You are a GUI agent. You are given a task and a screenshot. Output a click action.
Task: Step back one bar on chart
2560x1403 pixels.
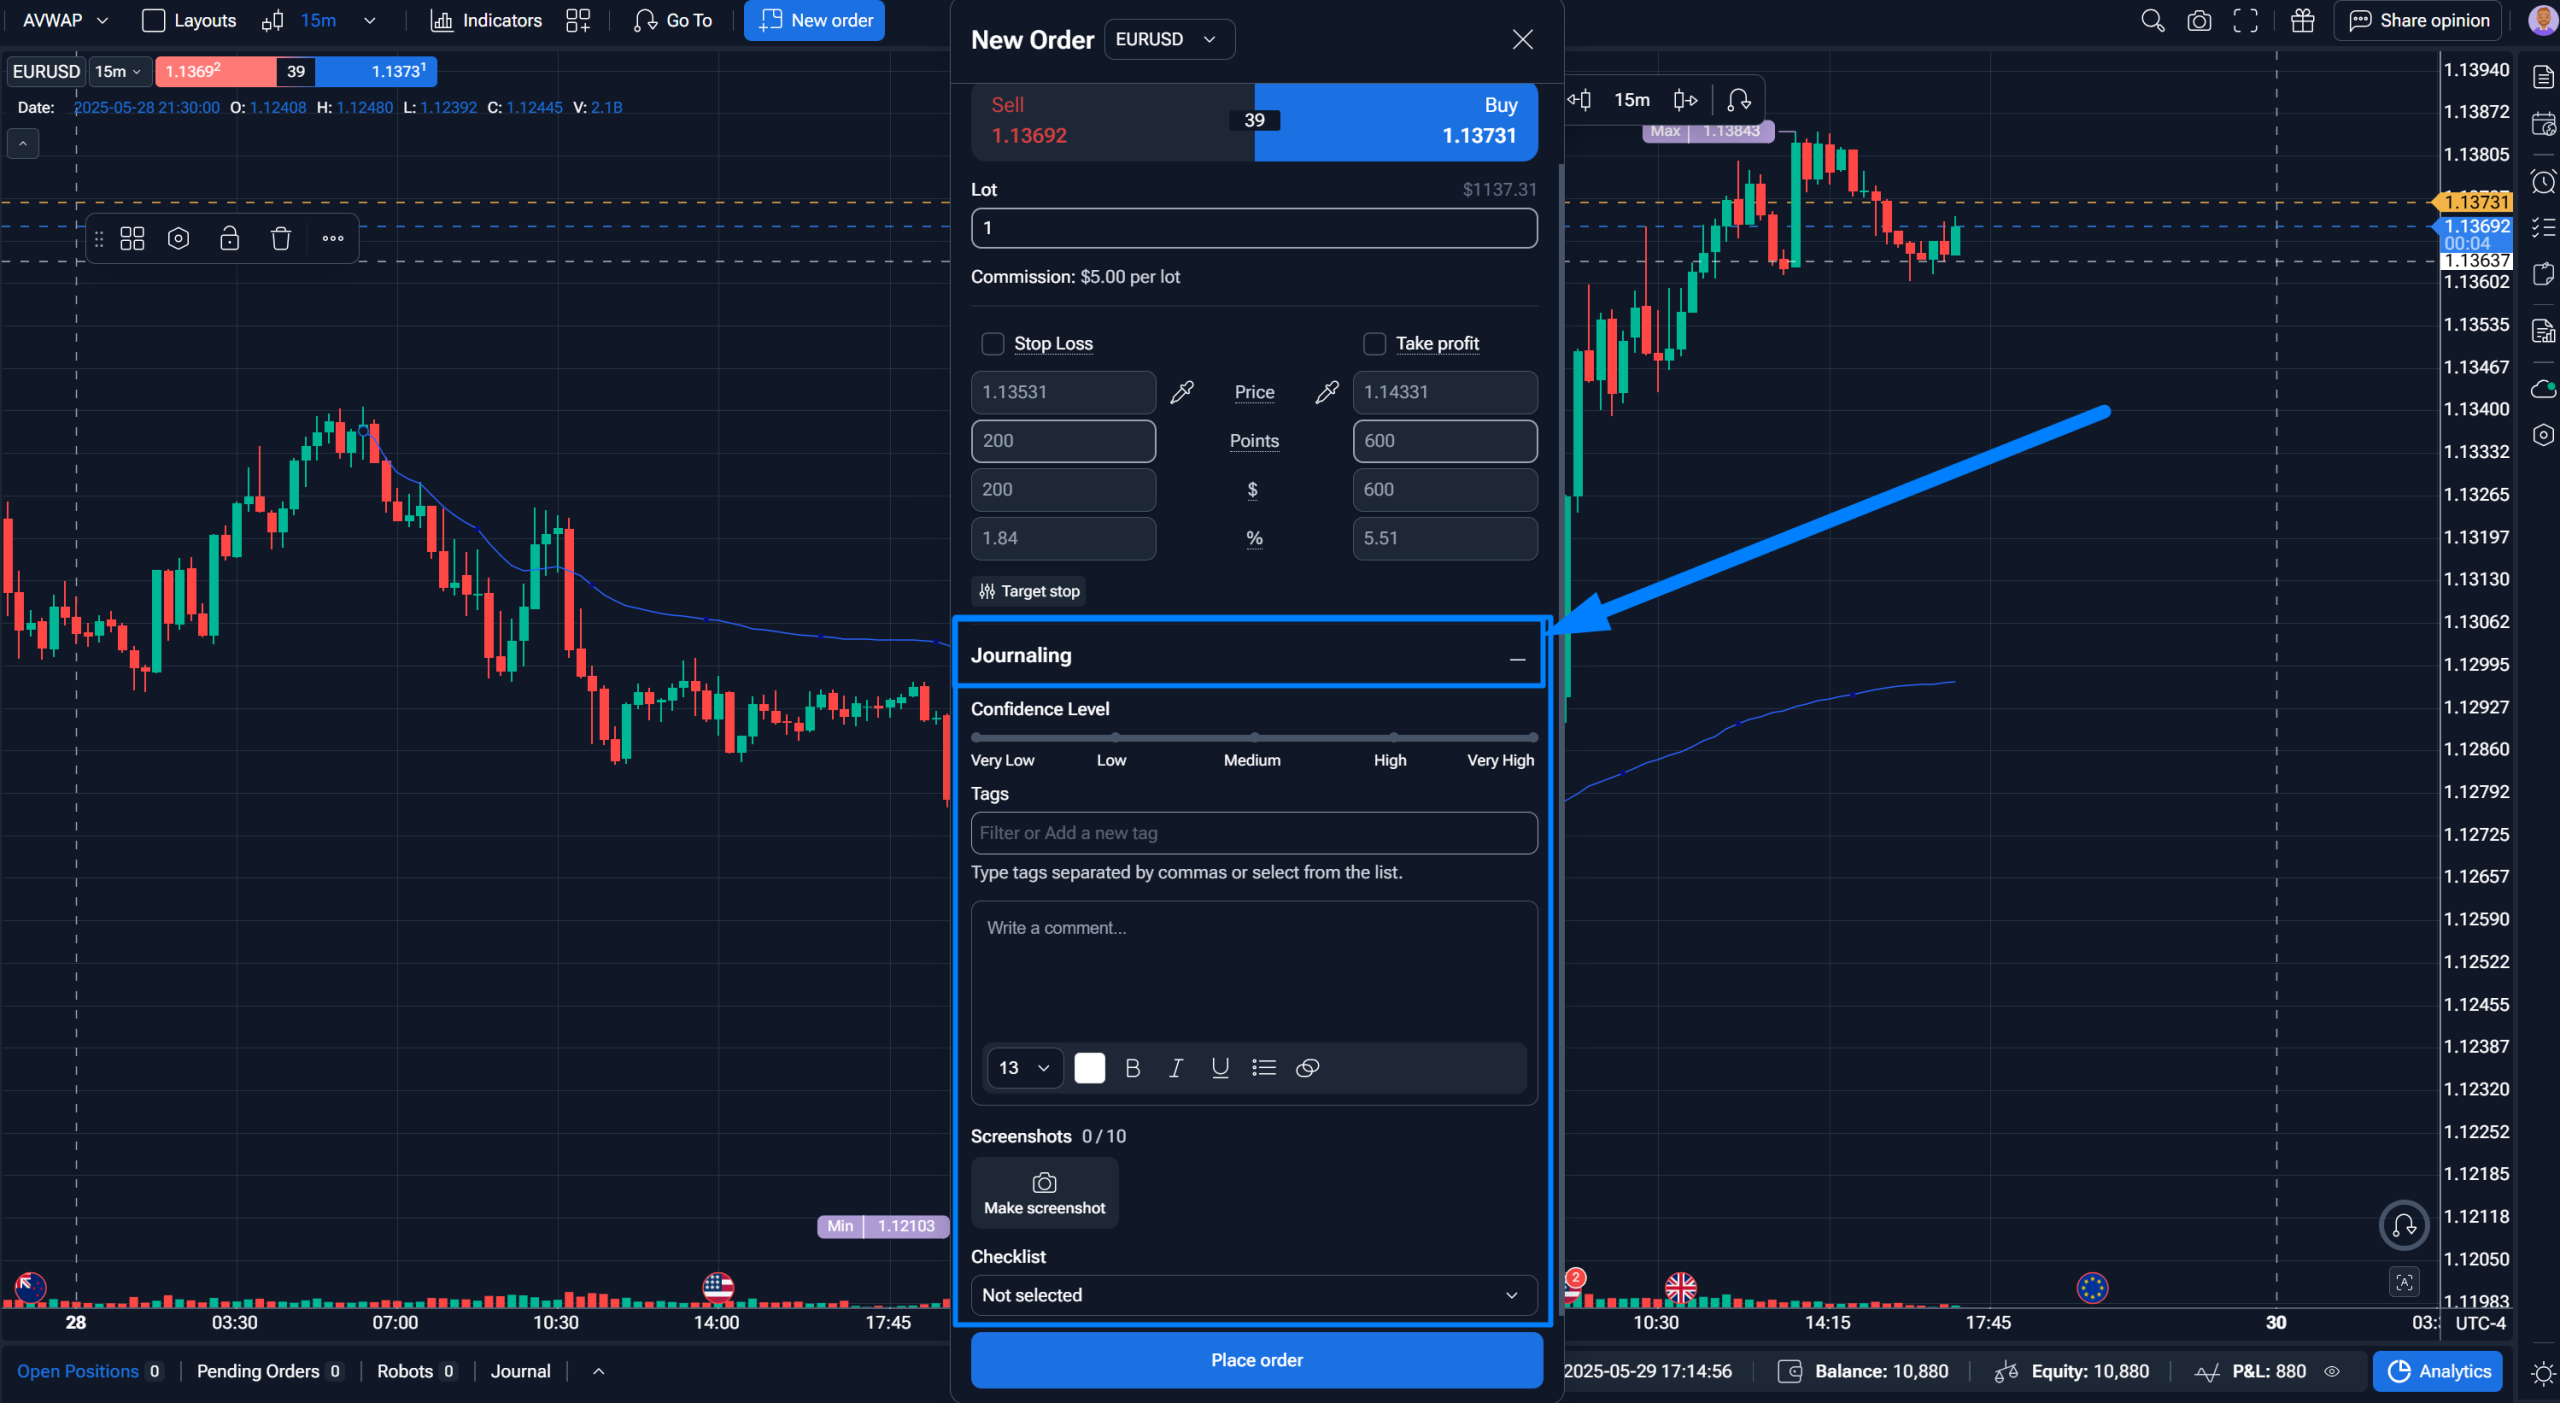1580,100
